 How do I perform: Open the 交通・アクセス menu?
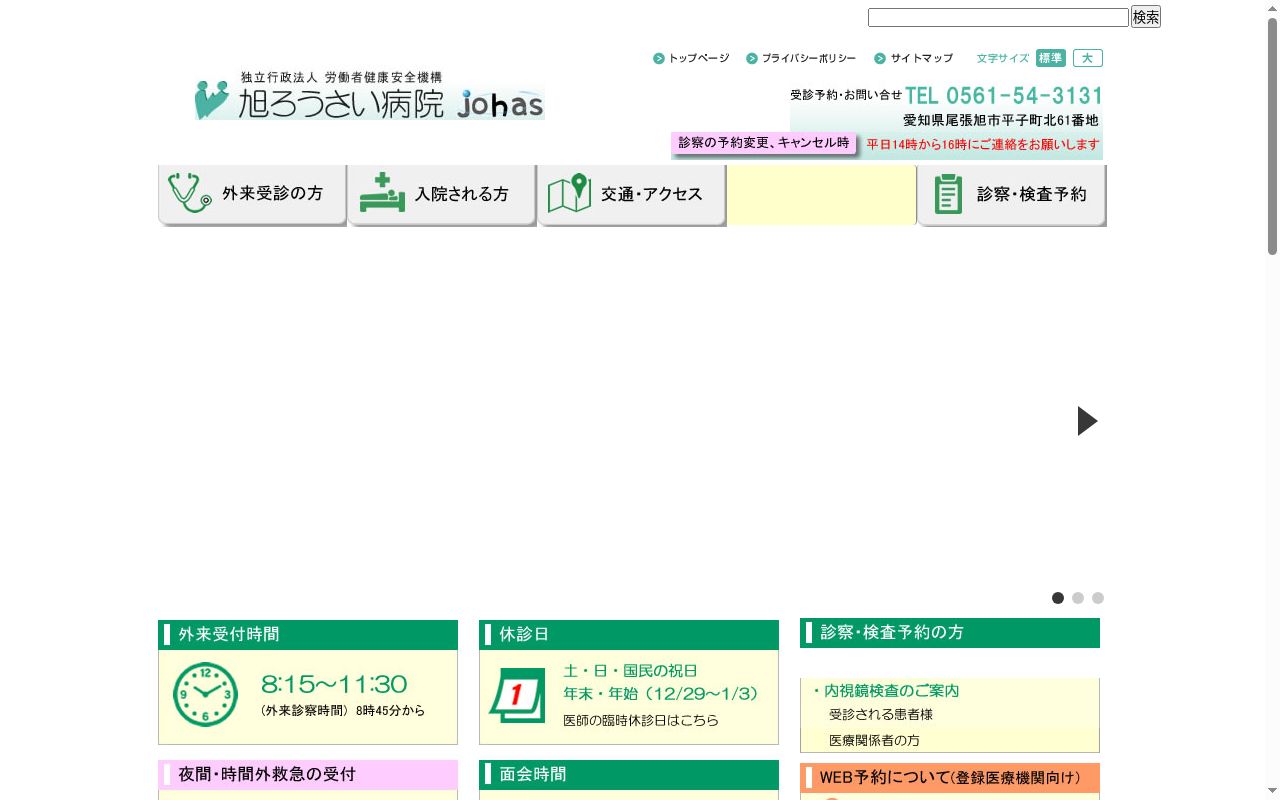(x=632, y=195)
